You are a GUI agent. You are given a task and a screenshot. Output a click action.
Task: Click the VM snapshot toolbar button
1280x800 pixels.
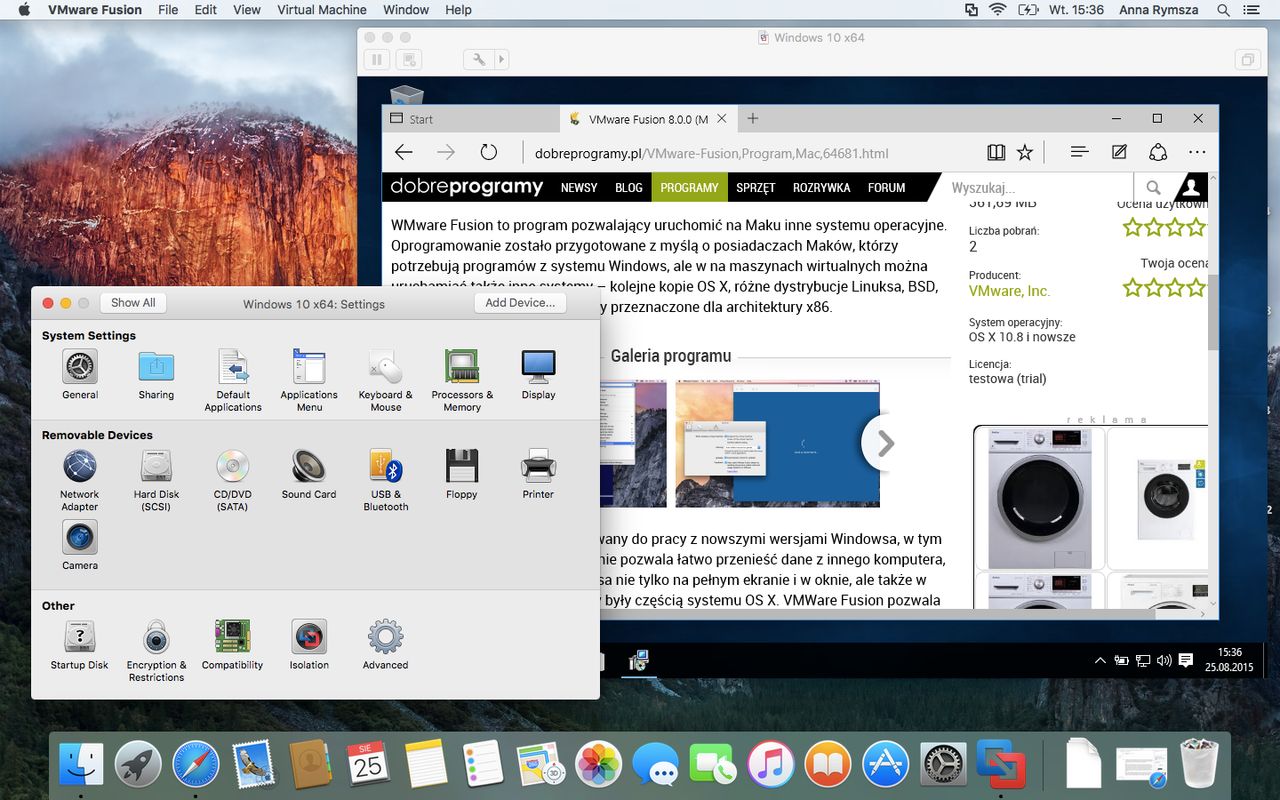pyautogui.click(x=409, y=60)
